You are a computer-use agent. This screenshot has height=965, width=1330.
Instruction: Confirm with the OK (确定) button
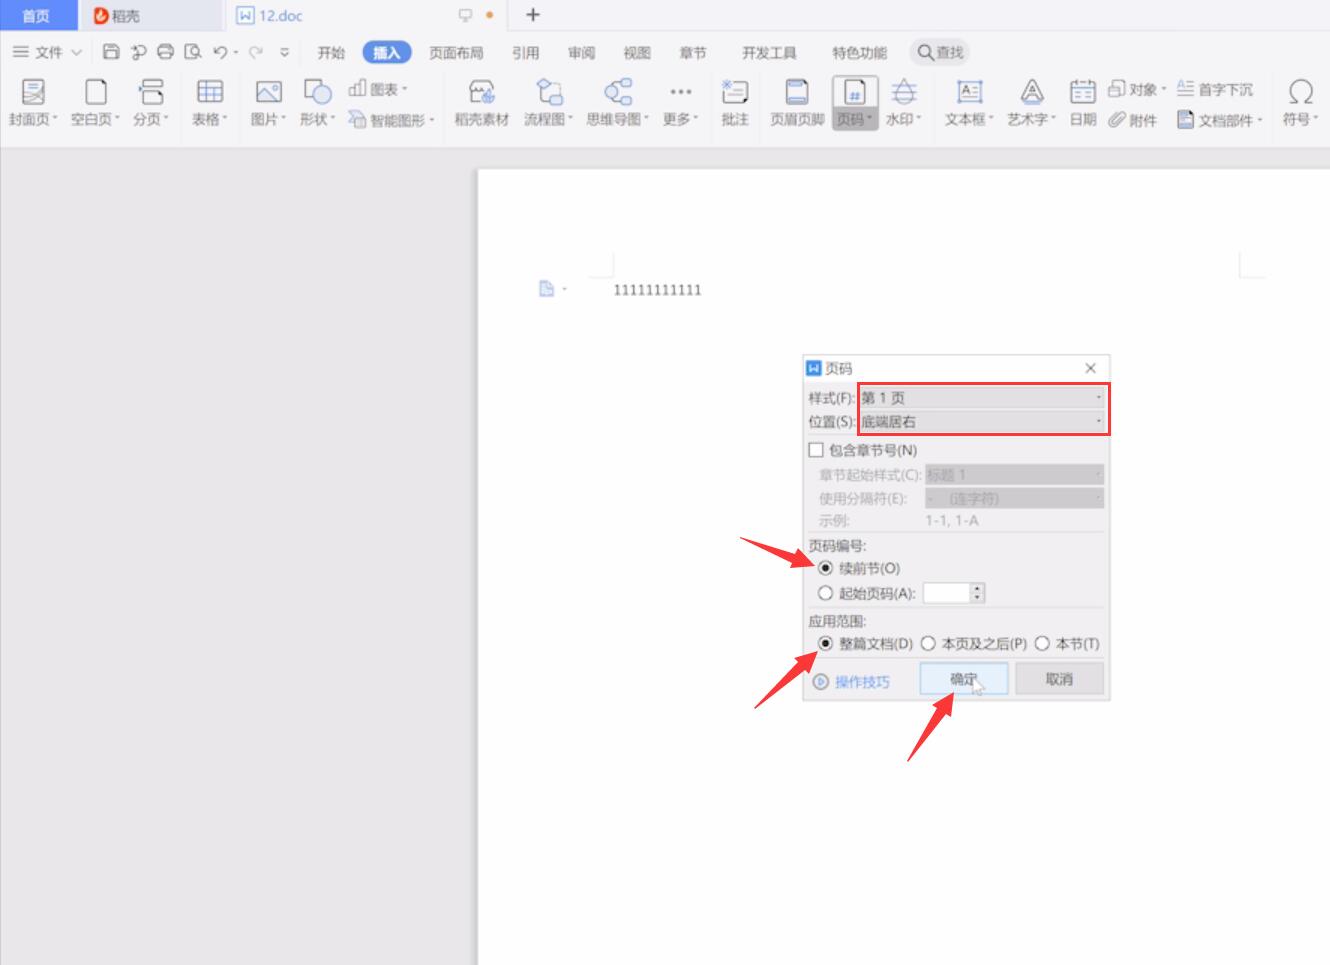coord(964,679)
